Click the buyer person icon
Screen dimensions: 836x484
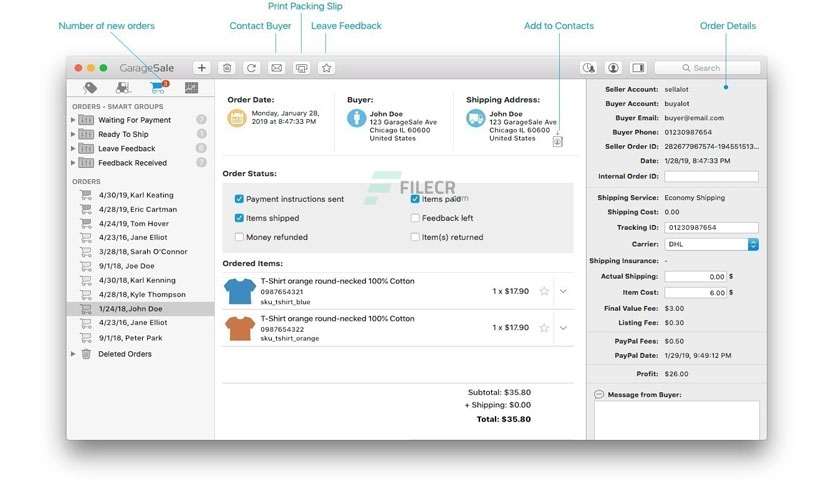[356, 118]
